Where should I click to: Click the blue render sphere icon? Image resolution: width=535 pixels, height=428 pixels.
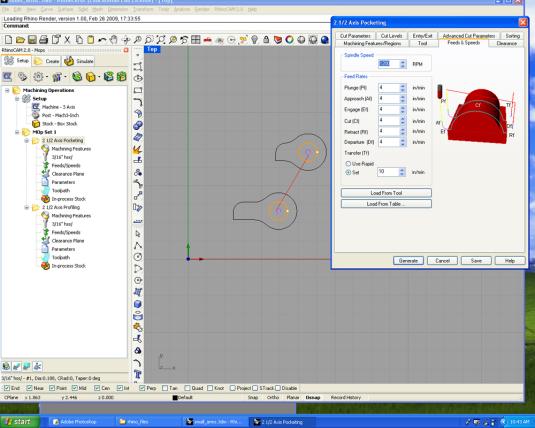[x=324, y=40]
